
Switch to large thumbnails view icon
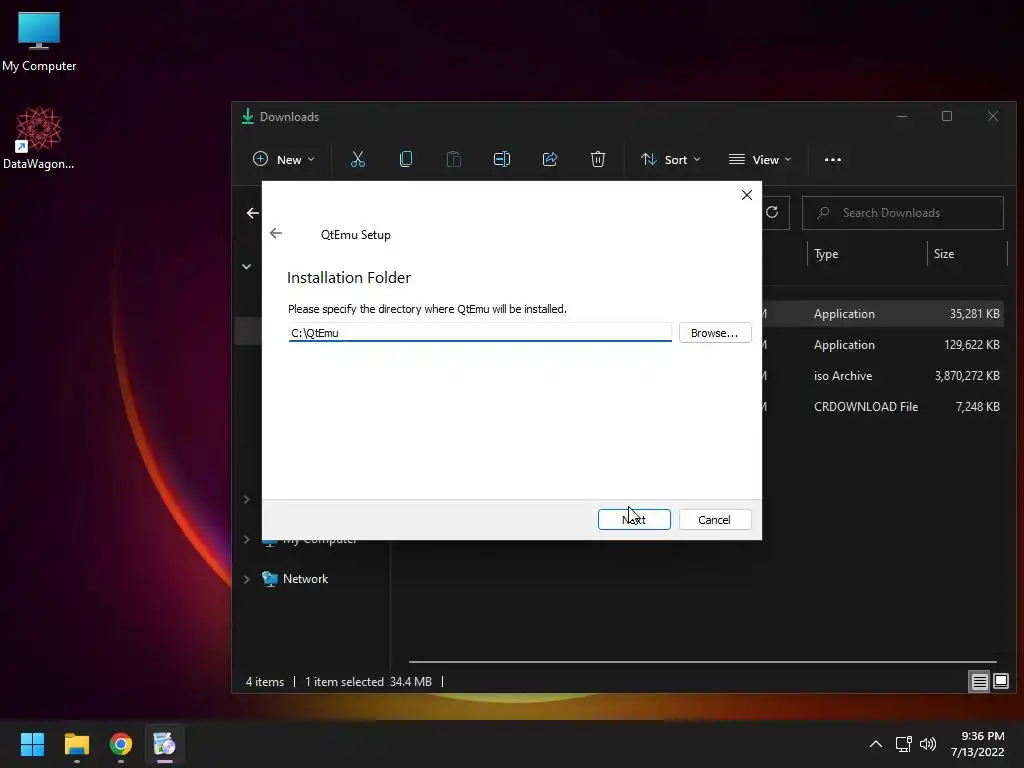click(x=1000, y=682)
